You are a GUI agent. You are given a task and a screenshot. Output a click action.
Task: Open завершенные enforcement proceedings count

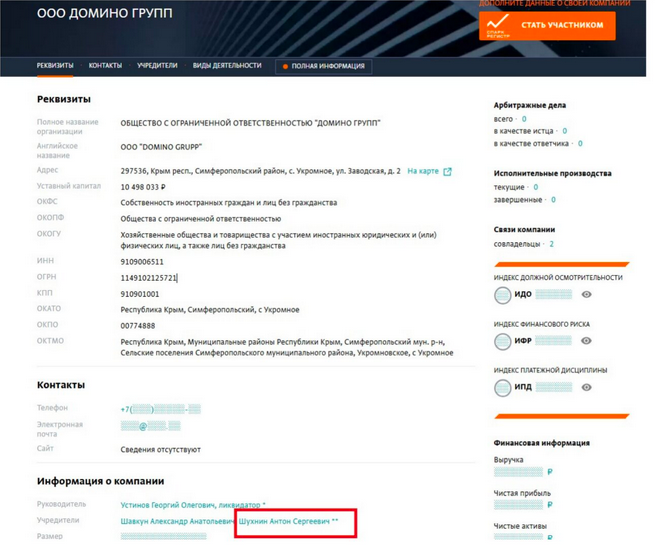tap(553, 200)
